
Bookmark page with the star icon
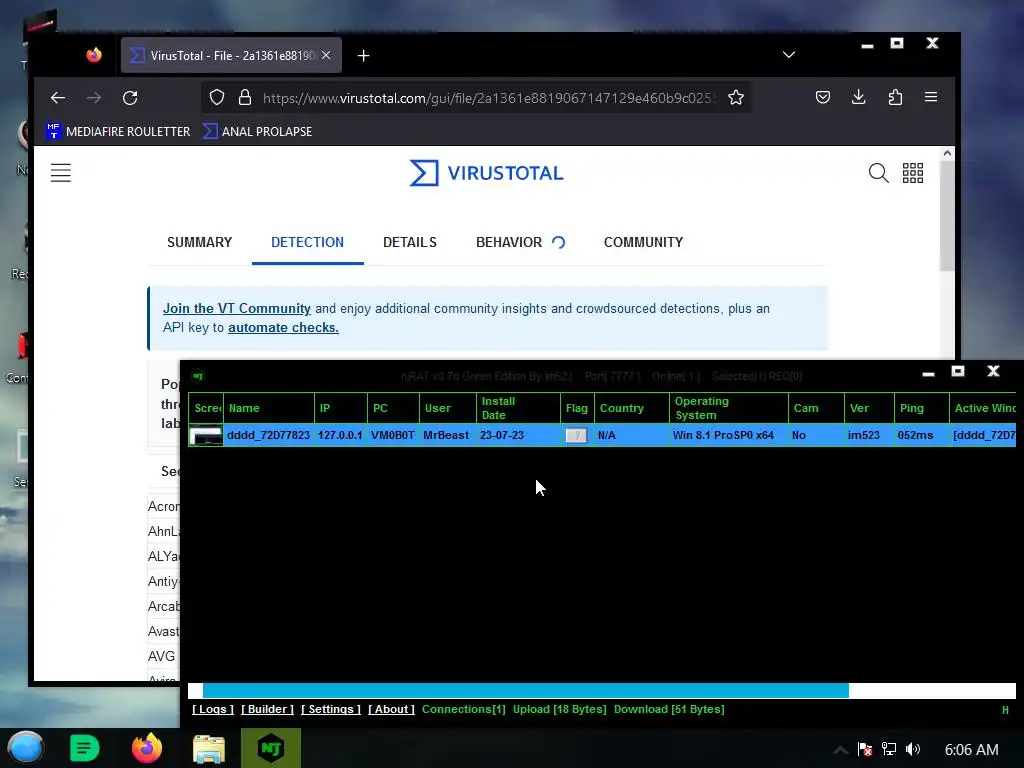pos(736,98)
